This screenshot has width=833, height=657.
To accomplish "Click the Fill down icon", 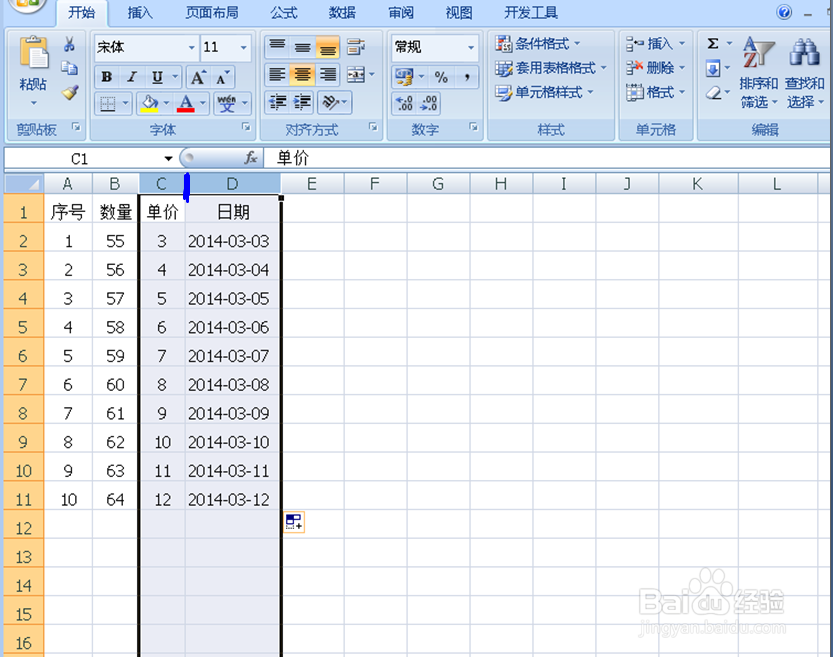I will point(713,69).
